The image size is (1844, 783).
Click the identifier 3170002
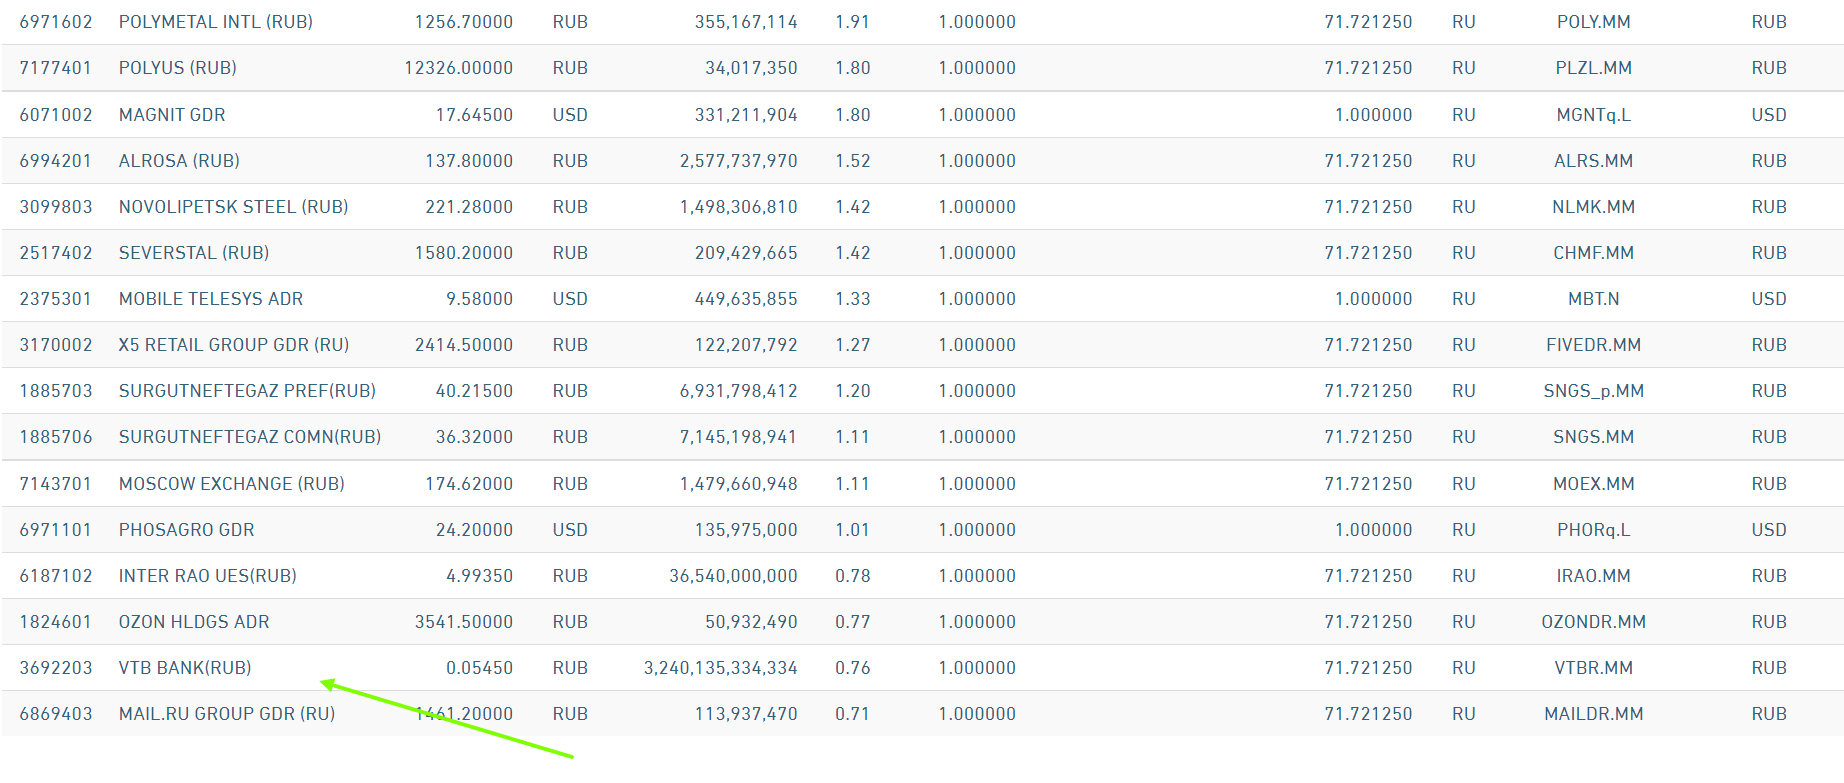tap(56, 345)
